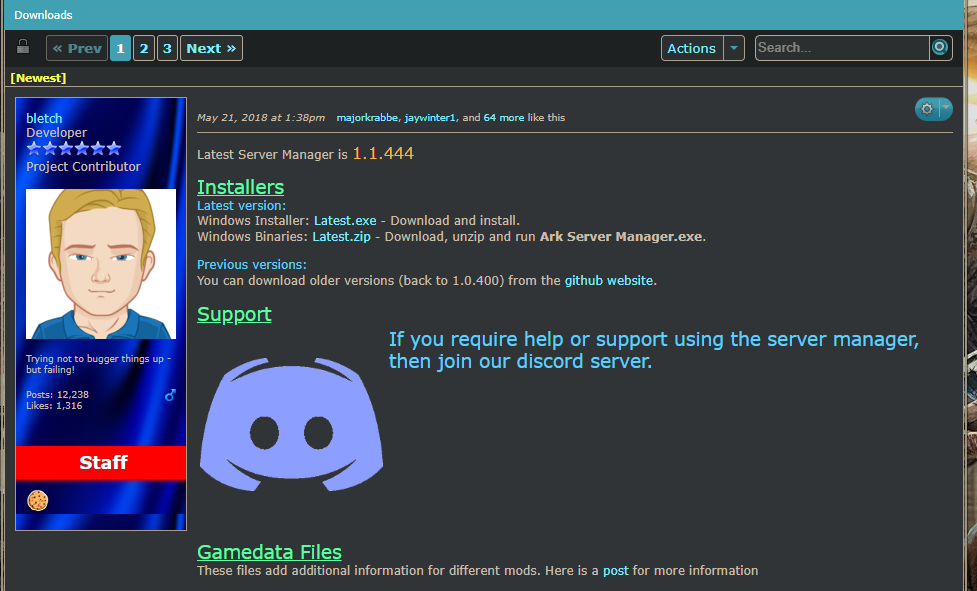Click the Support heading
Image resolution: width=977 pixels, height=591 pixels.
point(234,314)
